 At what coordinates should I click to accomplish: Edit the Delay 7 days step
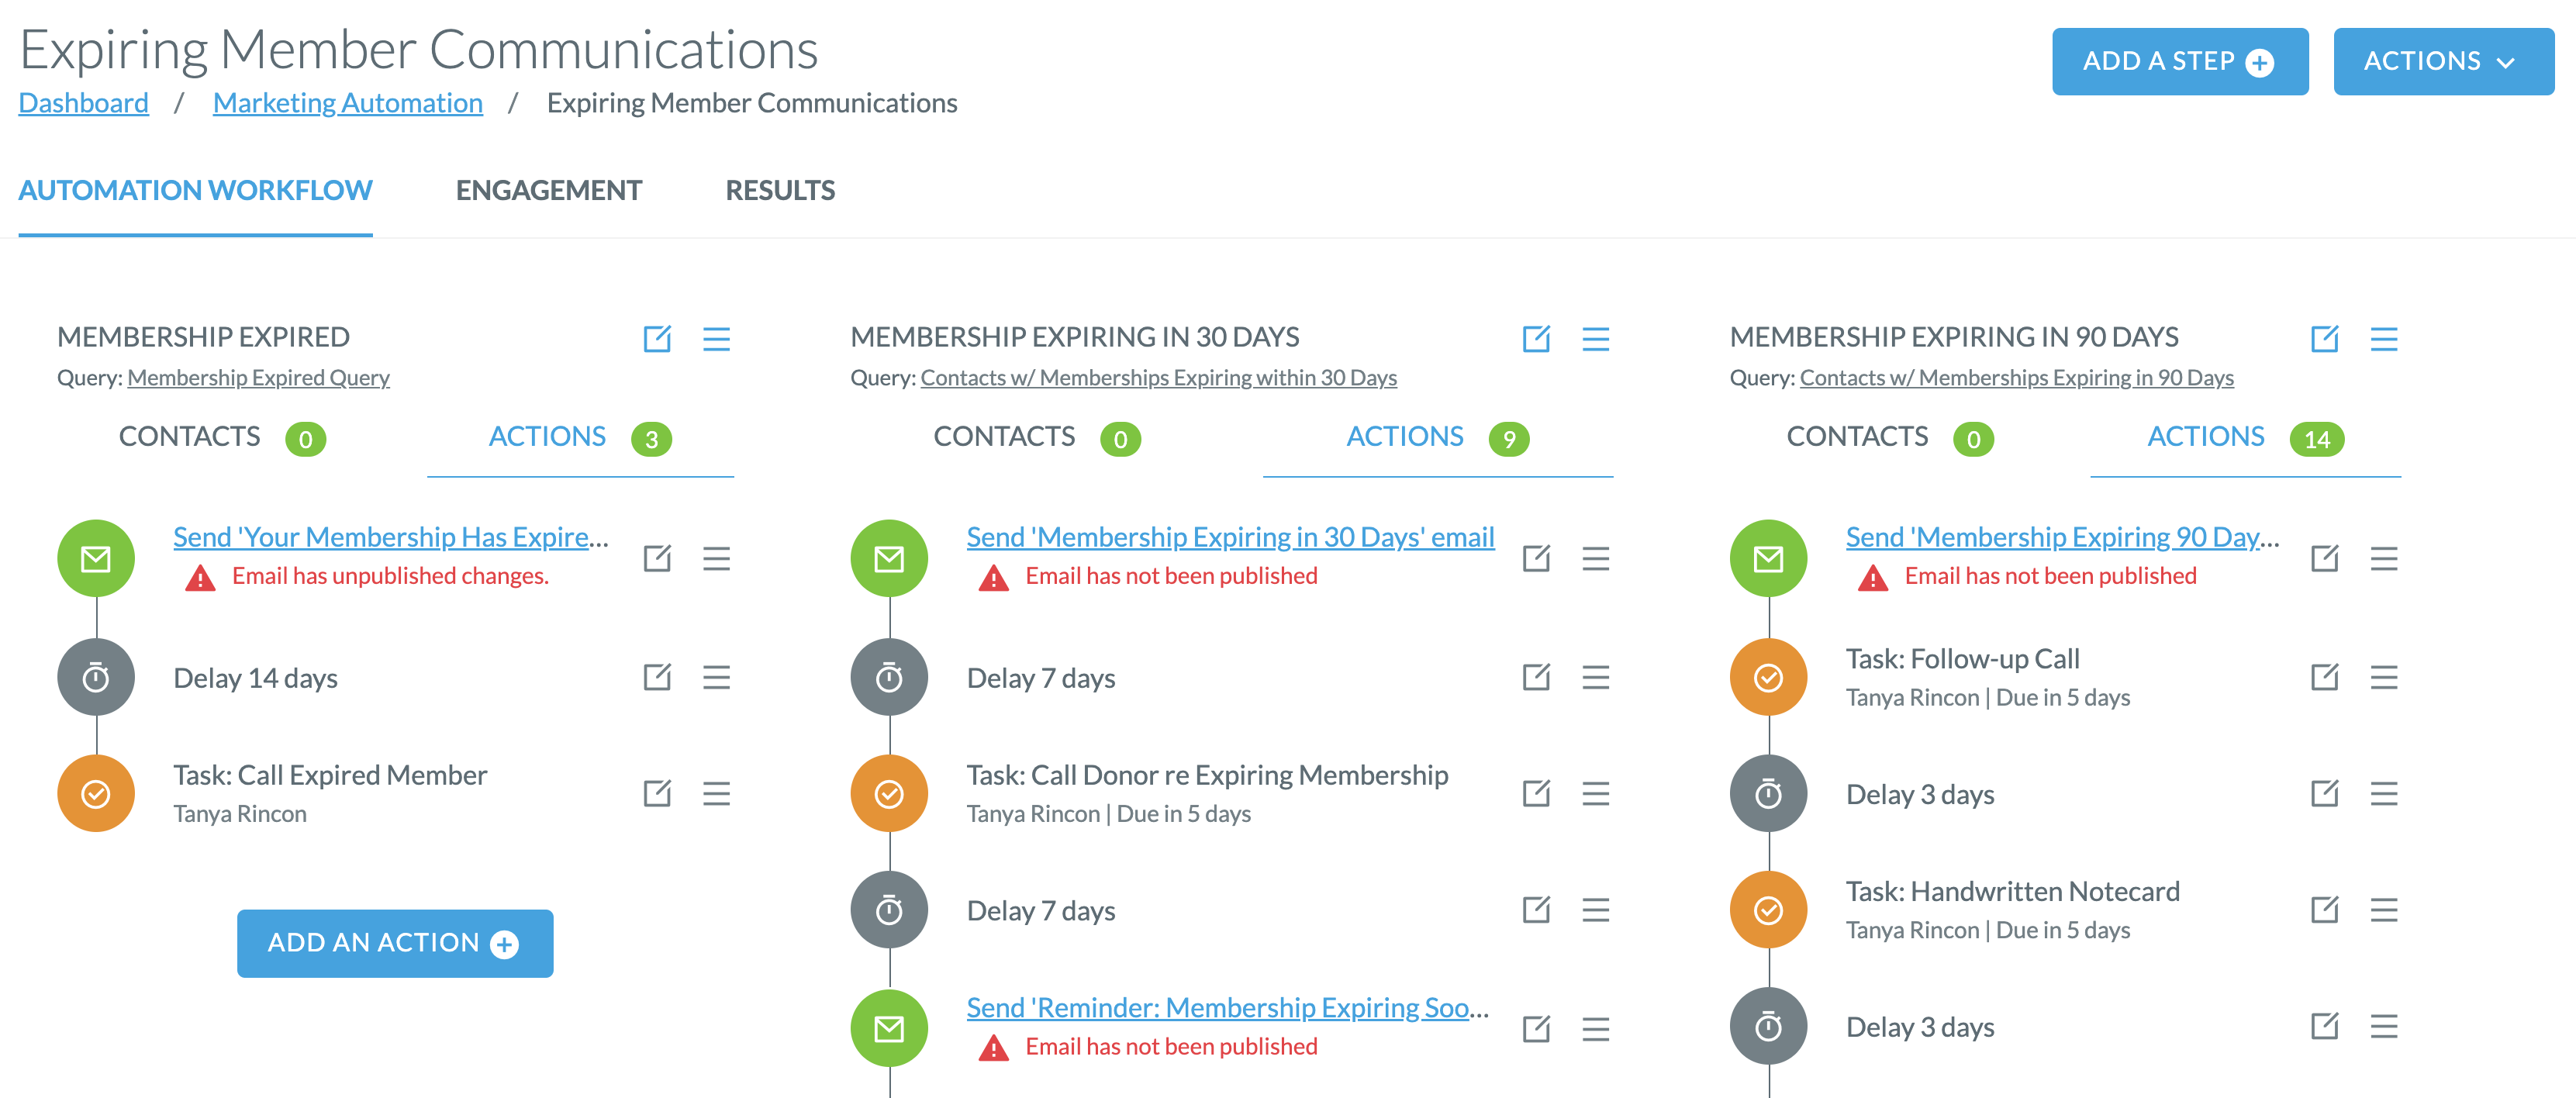1537,676
